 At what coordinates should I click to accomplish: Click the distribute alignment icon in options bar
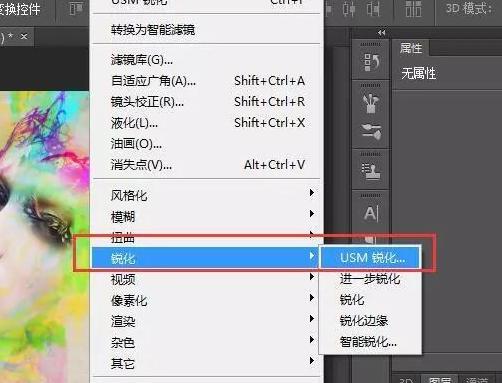coord(413,9)
